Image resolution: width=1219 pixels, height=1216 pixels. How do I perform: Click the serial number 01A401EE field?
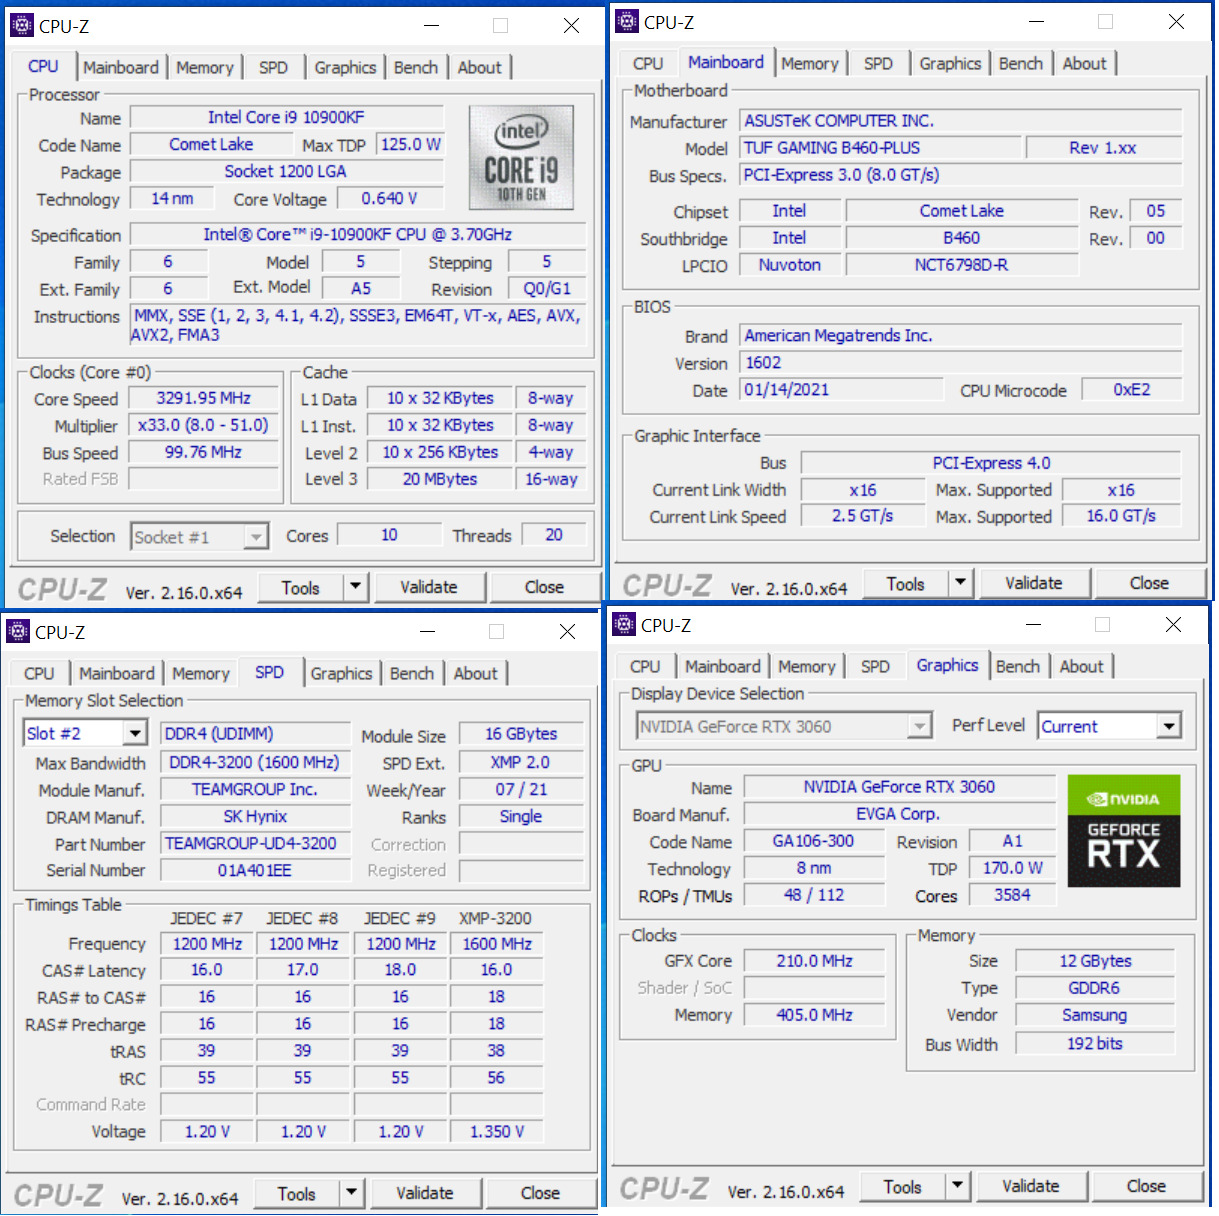[x=255, y=870]
